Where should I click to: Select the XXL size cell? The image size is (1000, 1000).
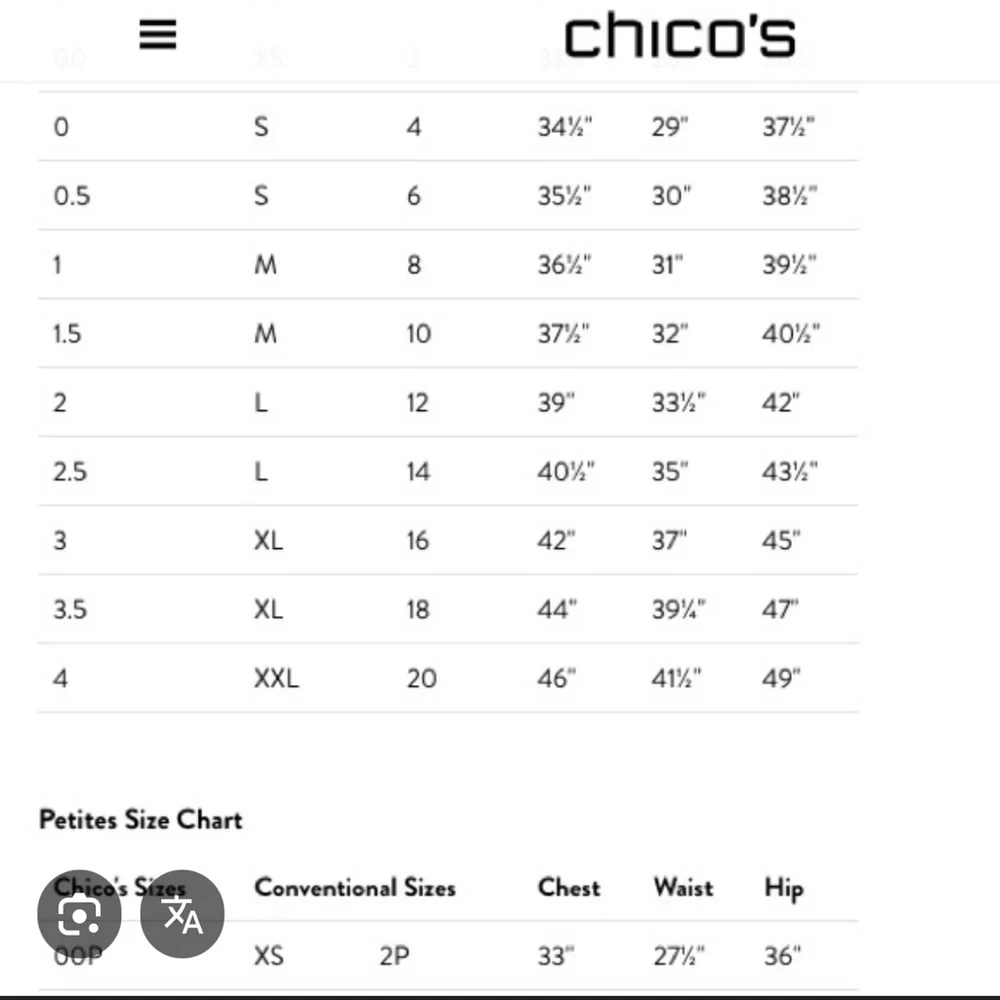(x=276, y=678)
